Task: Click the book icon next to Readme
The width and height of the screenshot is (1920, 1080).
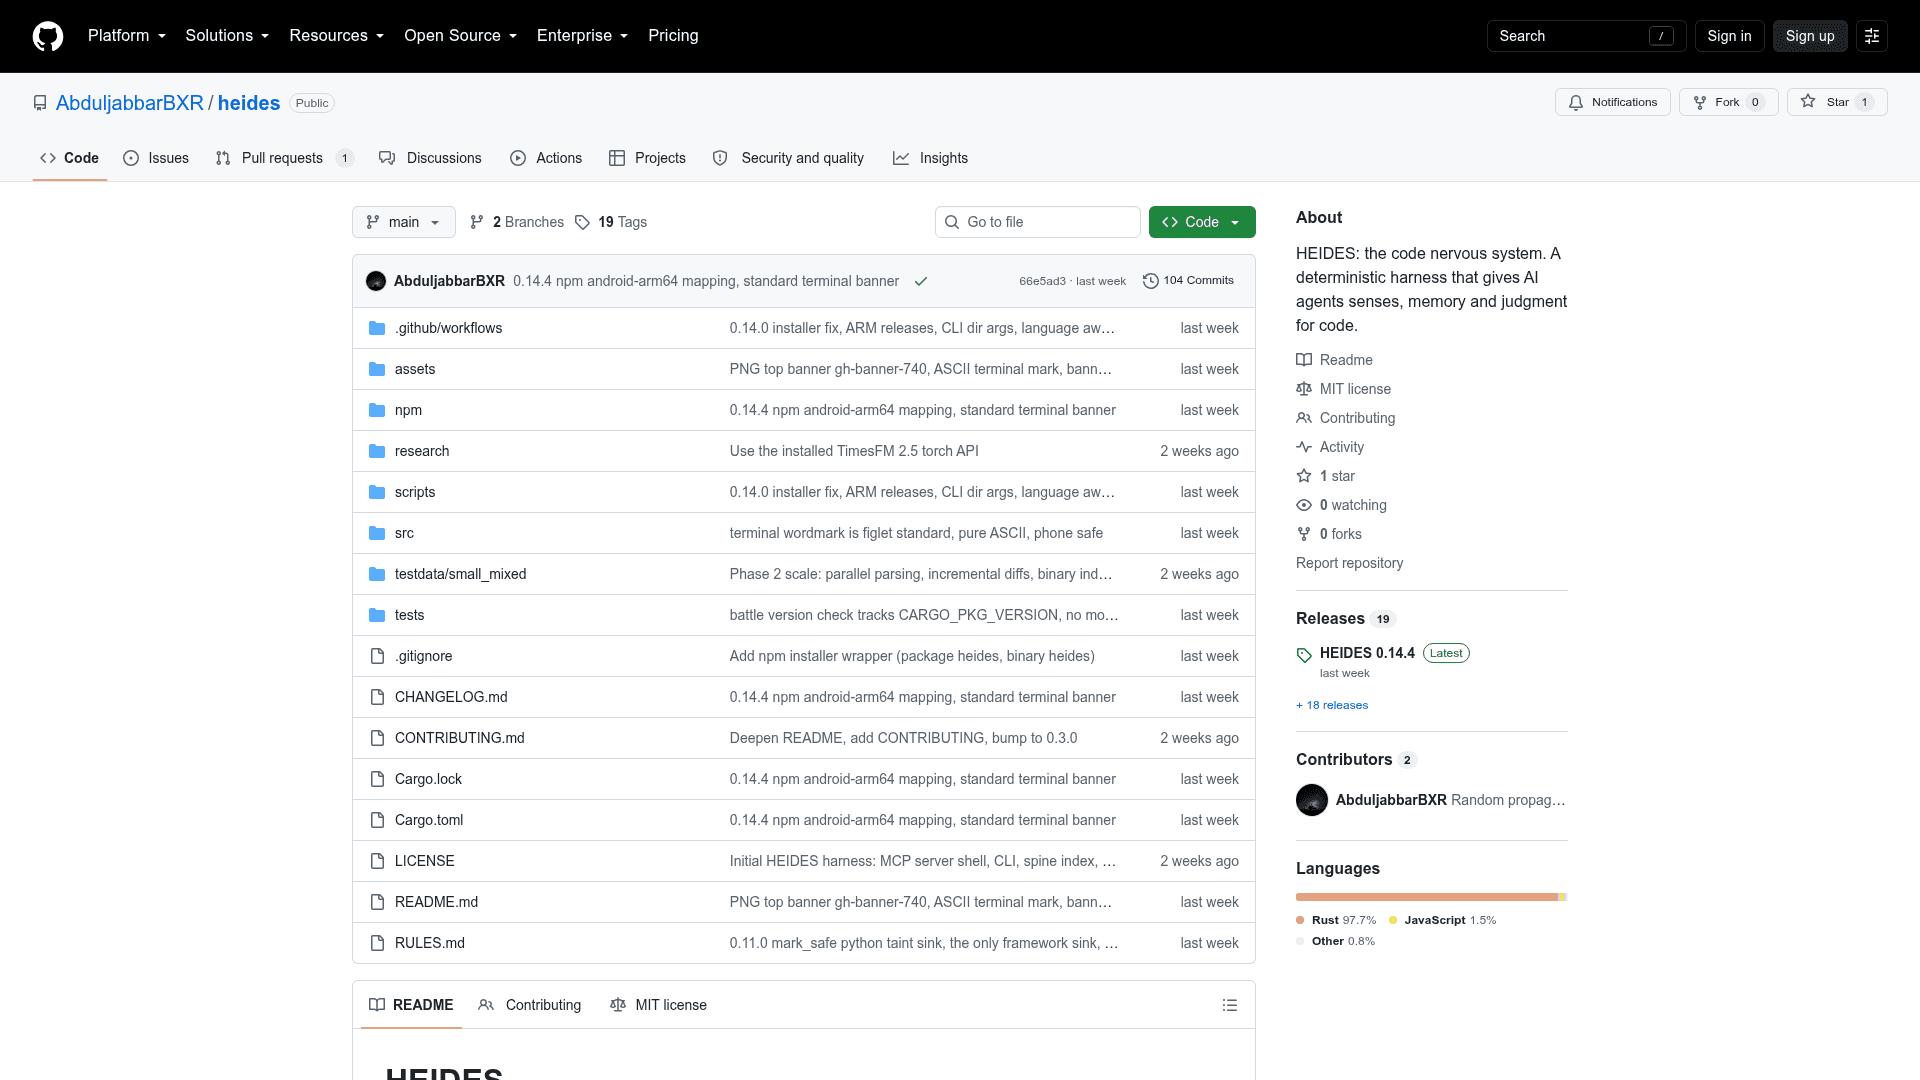Action: pos(1304,360)
